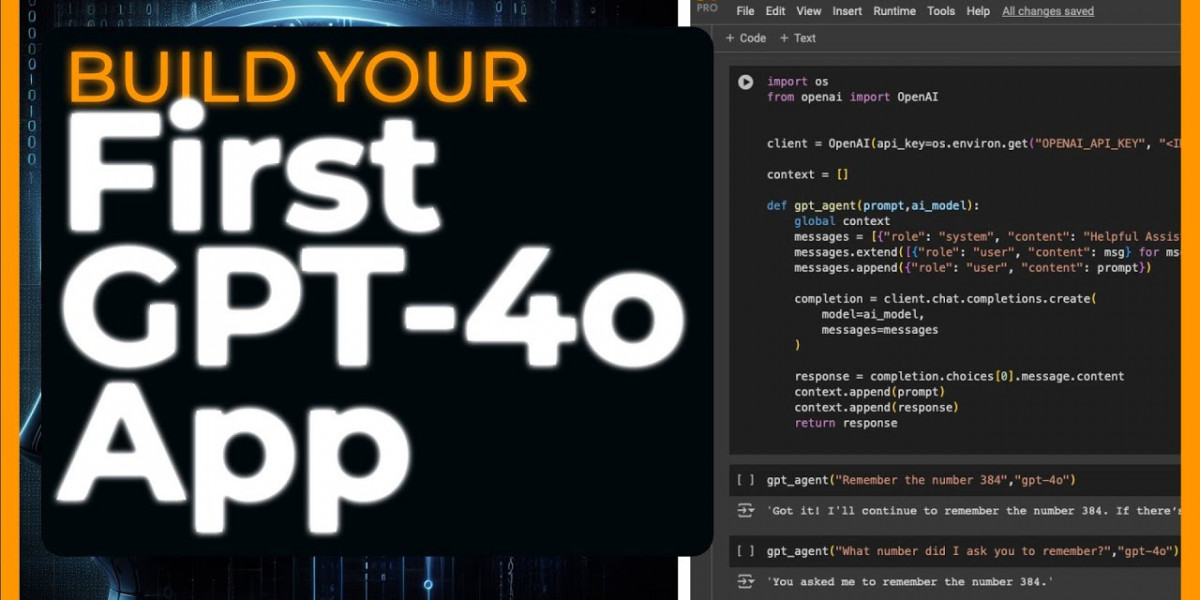Open the Insert menu
This screenshot has height=600, width=1200.
coord(847,11)
